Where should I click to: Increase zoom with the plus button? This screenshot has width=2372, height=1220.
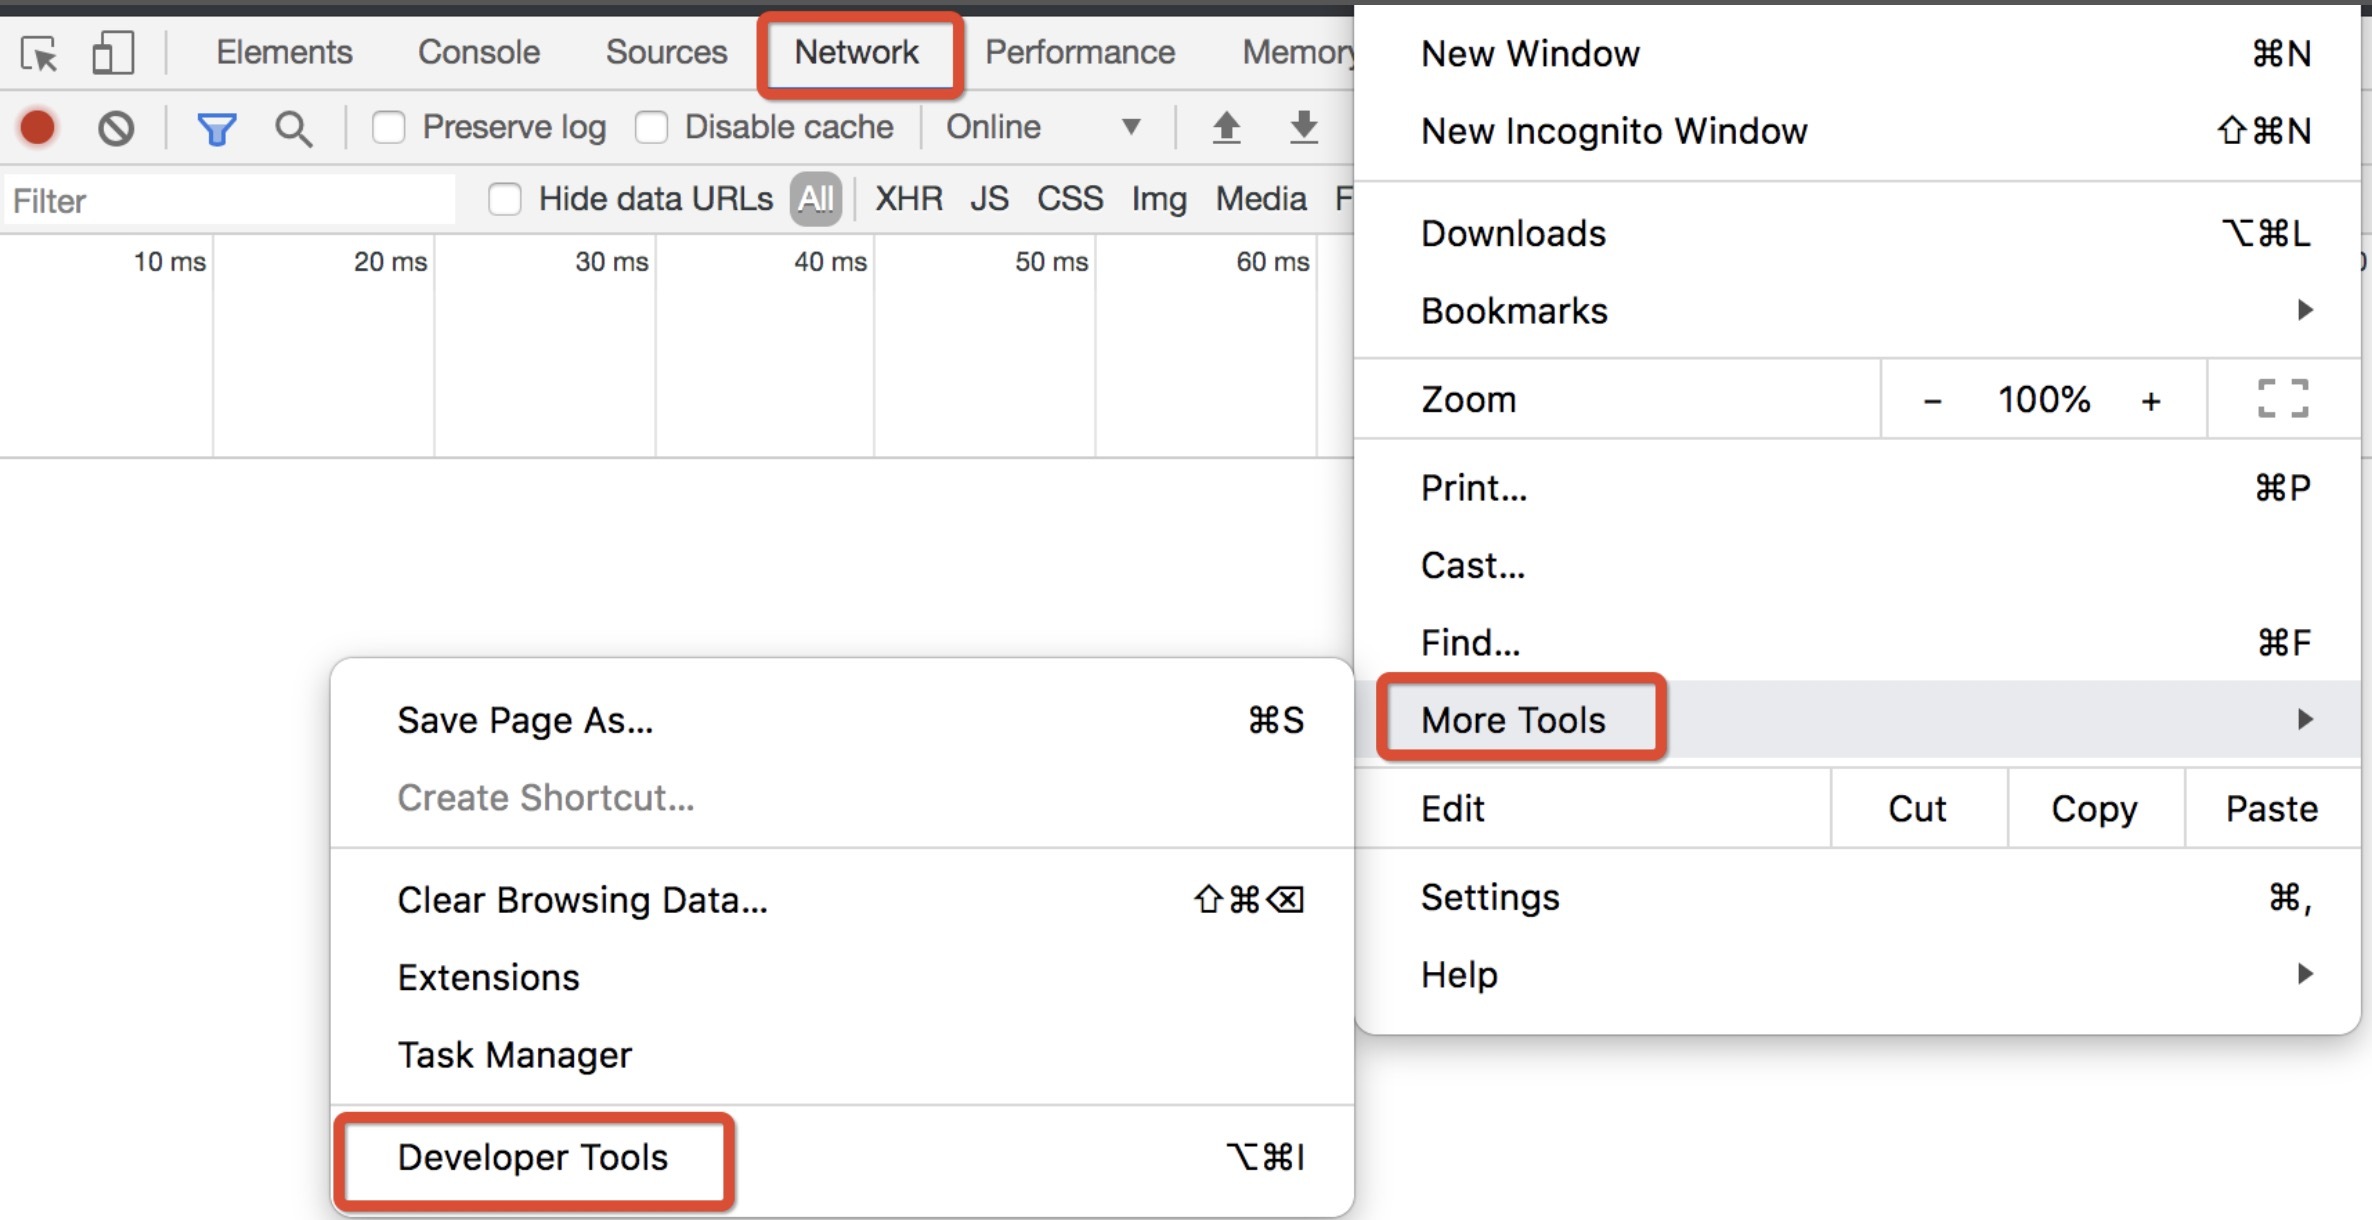pos(2150,400)
